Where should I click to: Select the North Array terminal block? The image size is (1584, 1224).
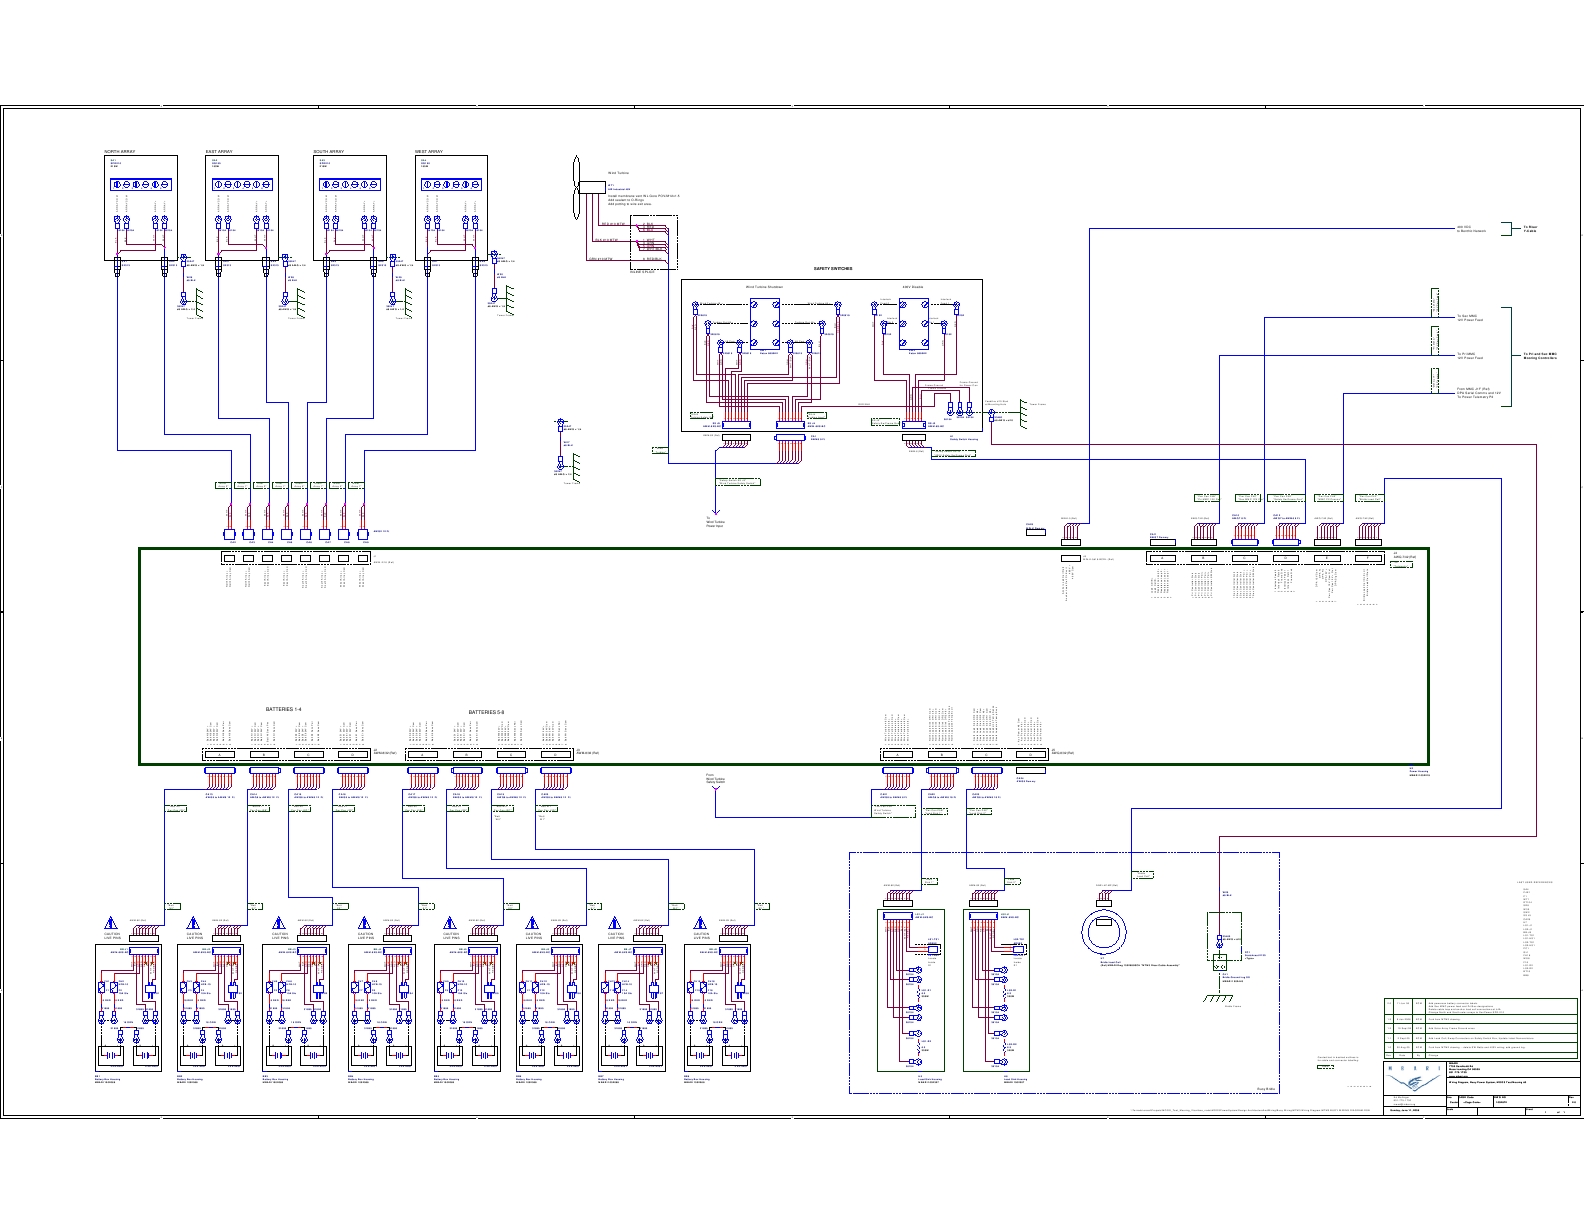point(141,184)
